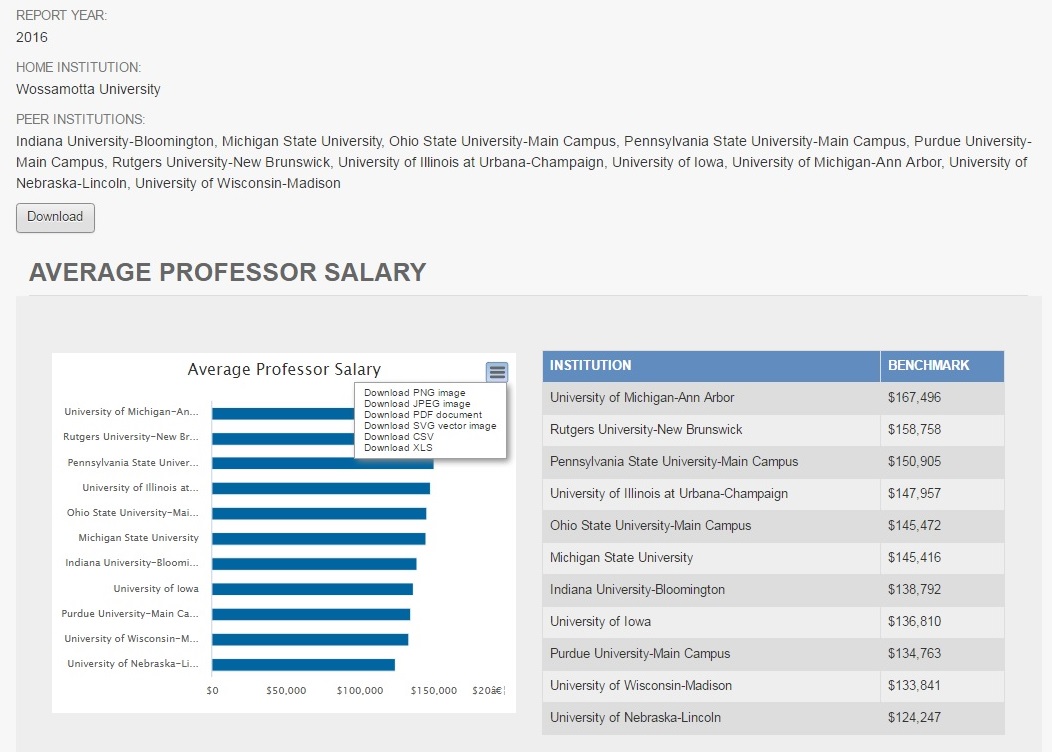1052x752 pixels.
Task: Click the PEER INSTITUTIONS label
Action: [81, 119]
